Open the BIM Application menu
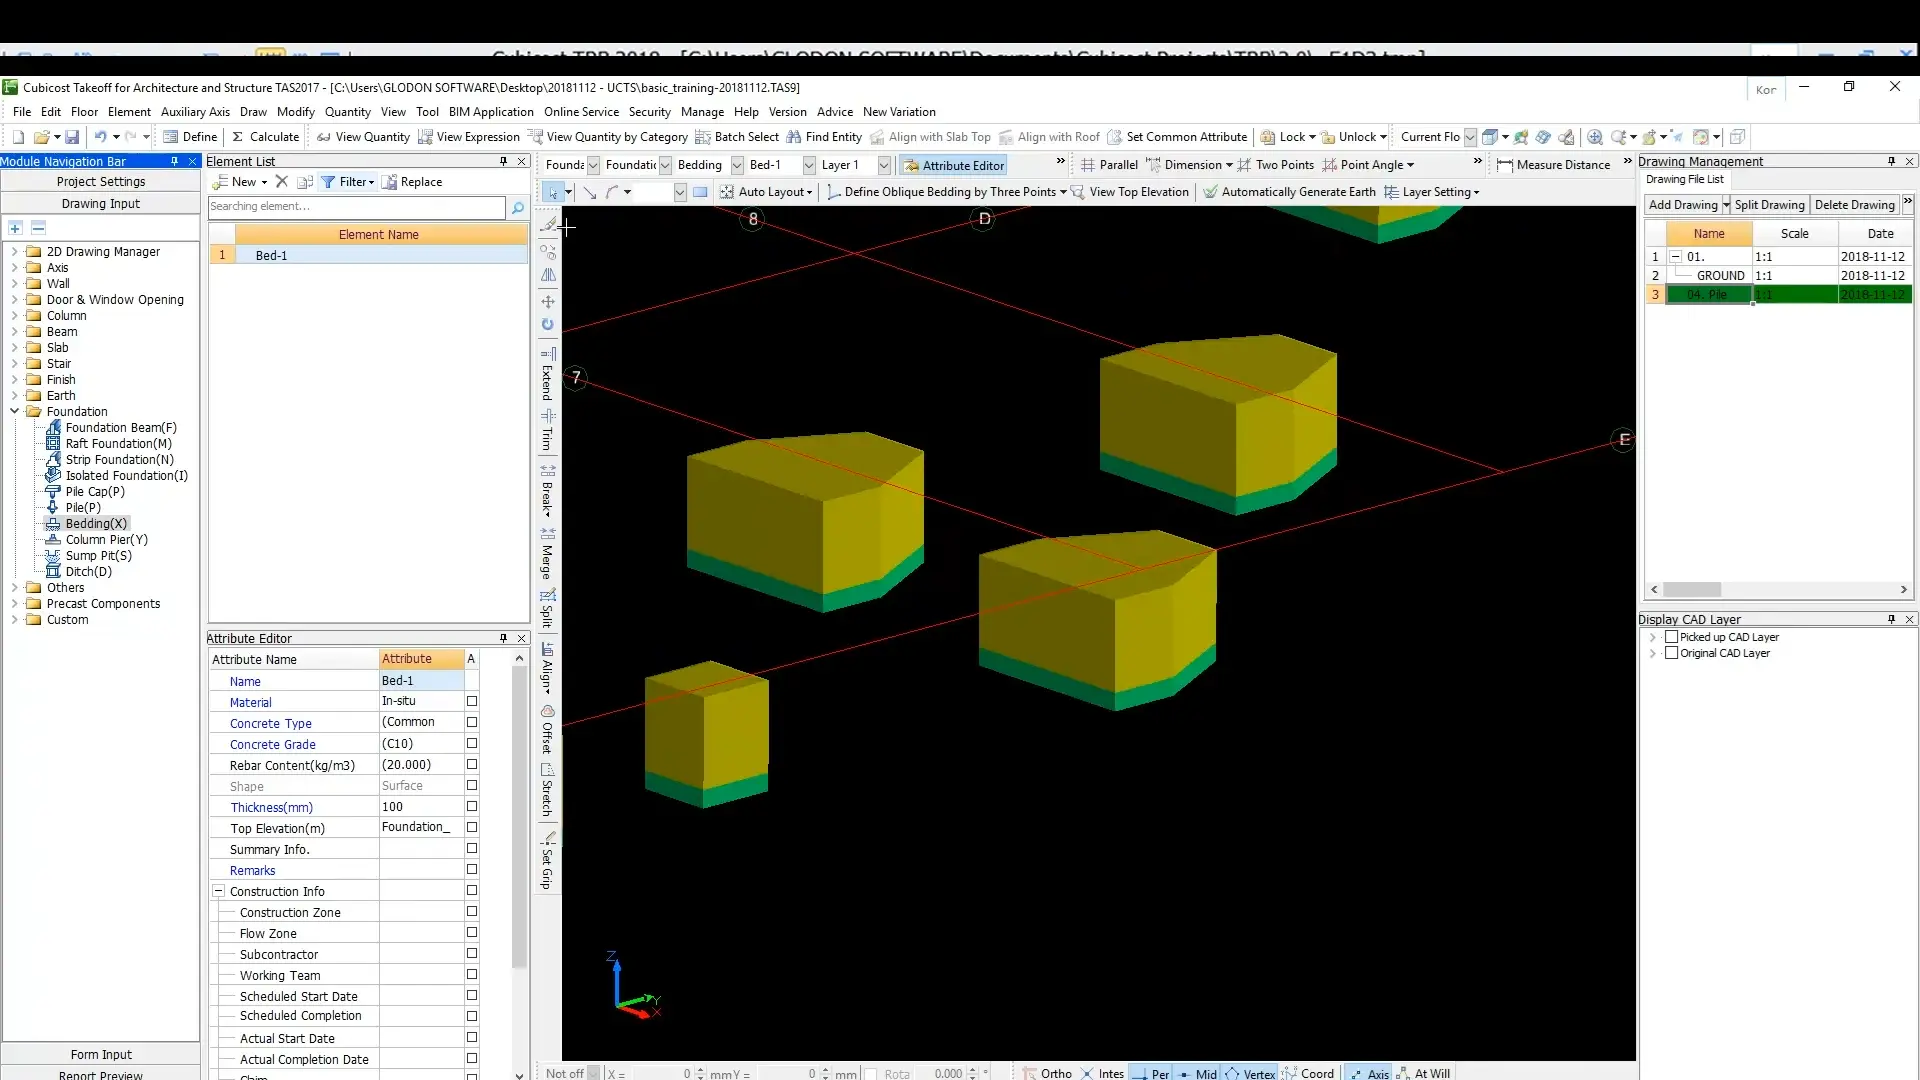 point(491,112)
